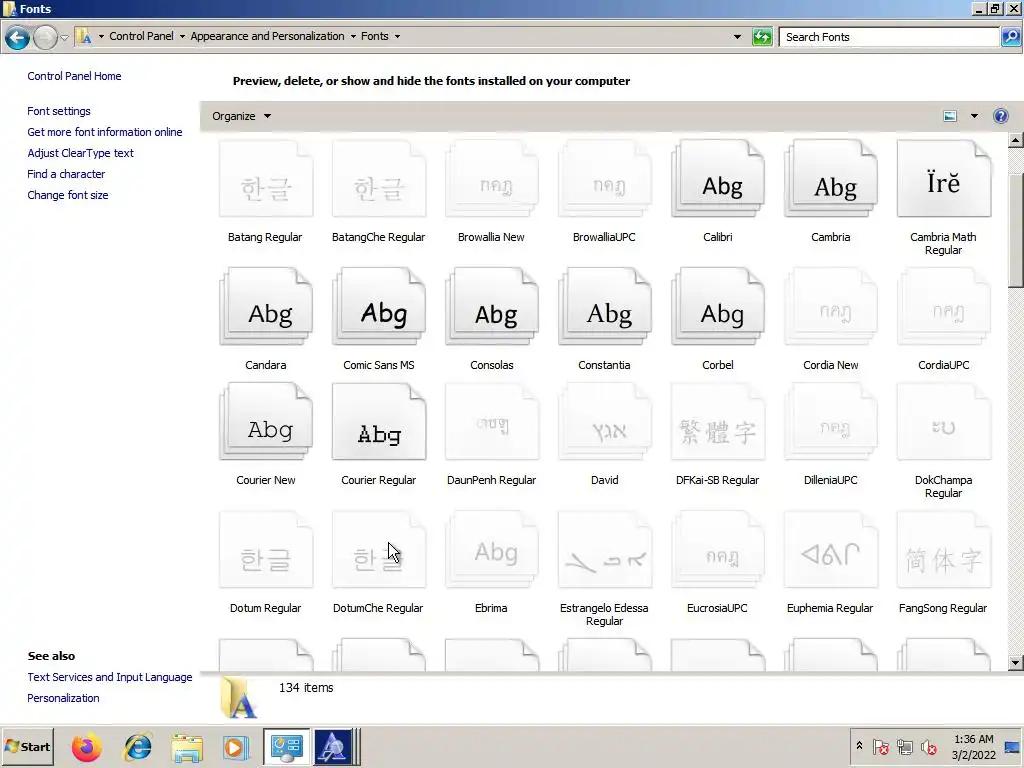Open Adjust ClearType text link
The width and height of the screenshot is (1024, 768).
[80, 153]
